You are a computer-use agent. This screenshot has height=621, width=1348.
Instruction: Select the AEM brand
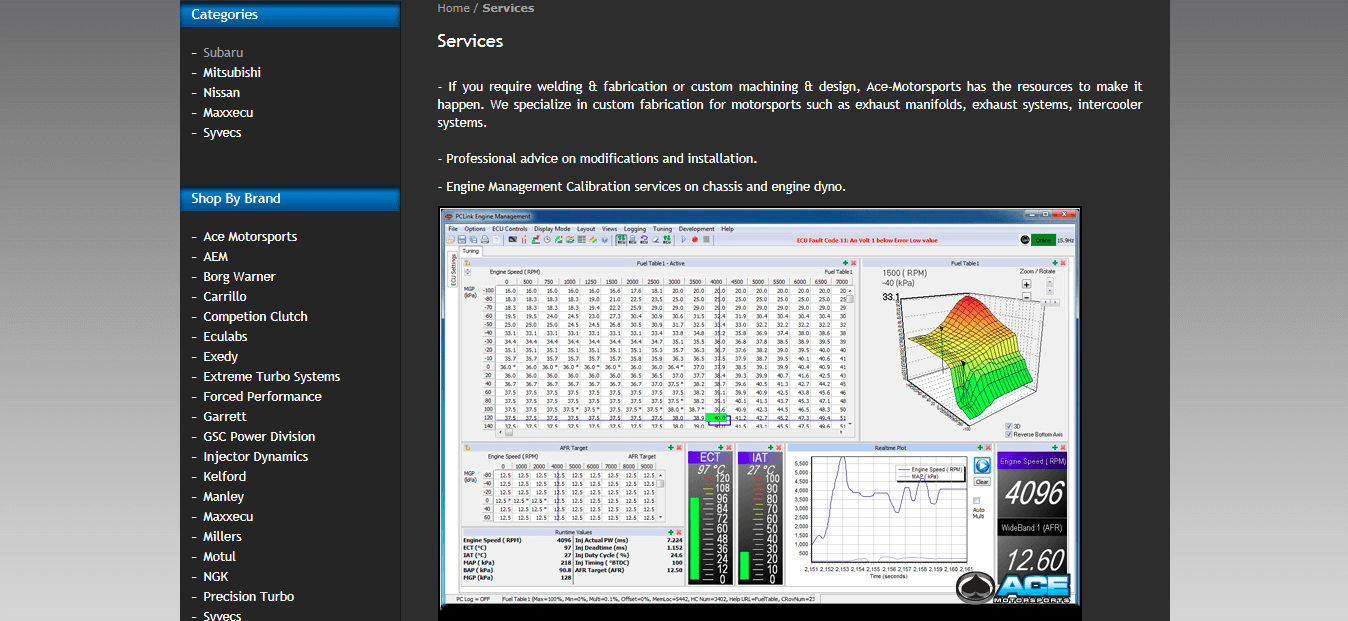coord(215,256)
